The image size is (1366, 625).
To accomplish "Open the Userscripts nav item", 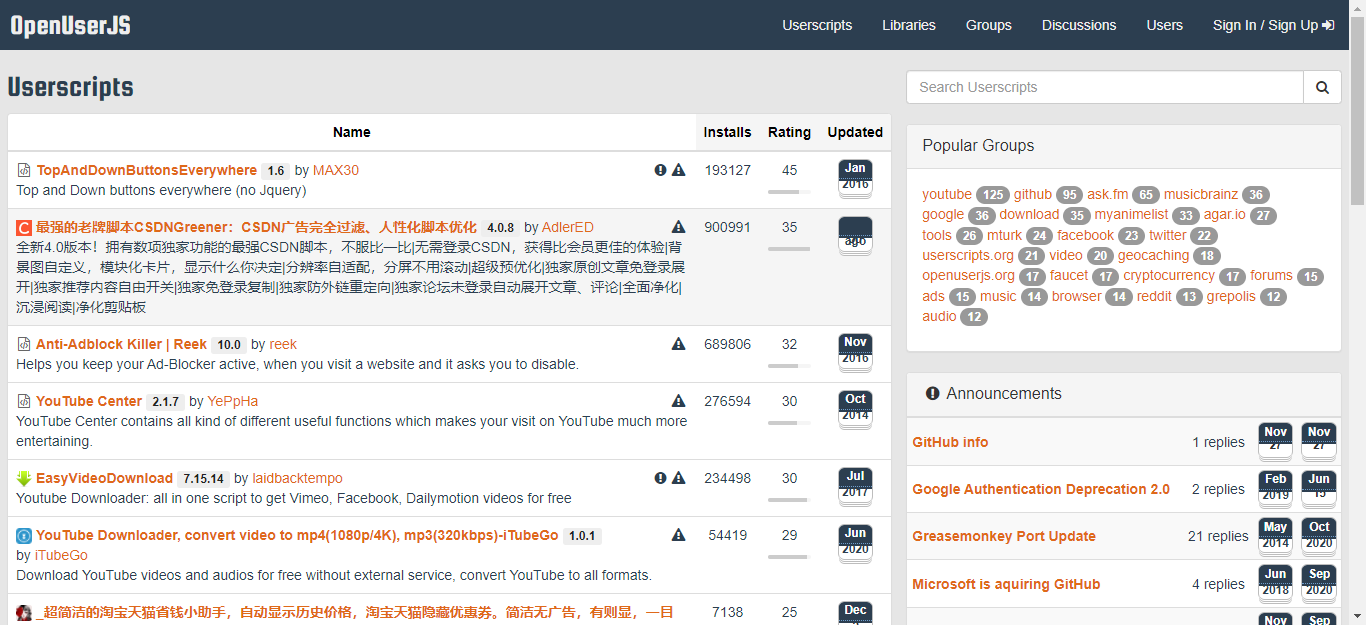I will (x=817, y=25).
